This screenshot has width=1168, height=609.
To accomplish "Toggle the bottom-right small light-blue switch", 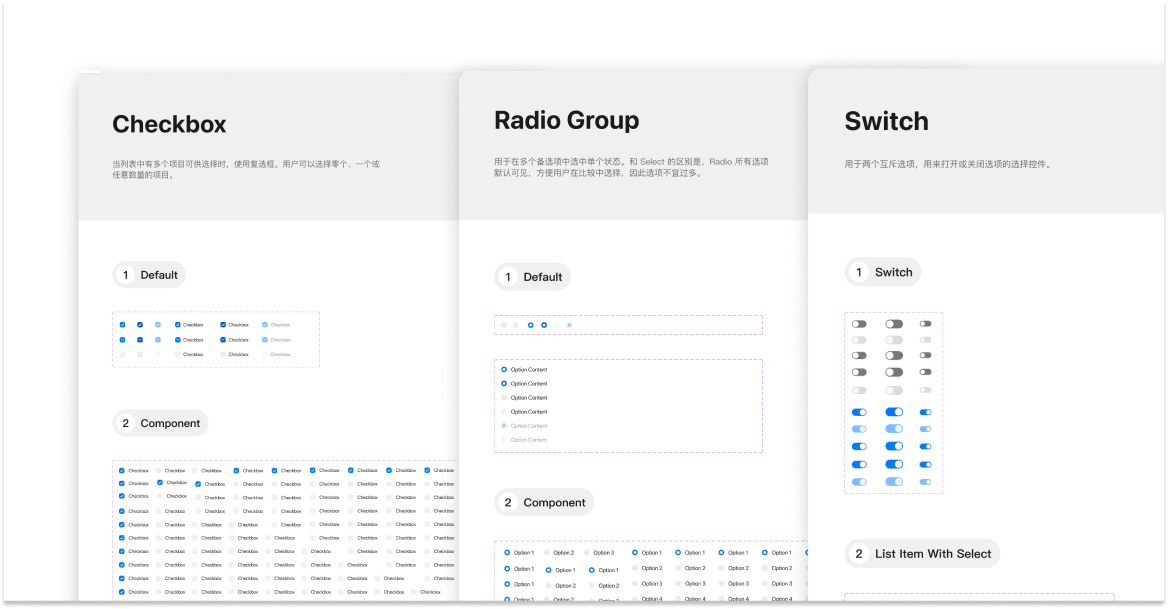I will click(x=925, y=482).
